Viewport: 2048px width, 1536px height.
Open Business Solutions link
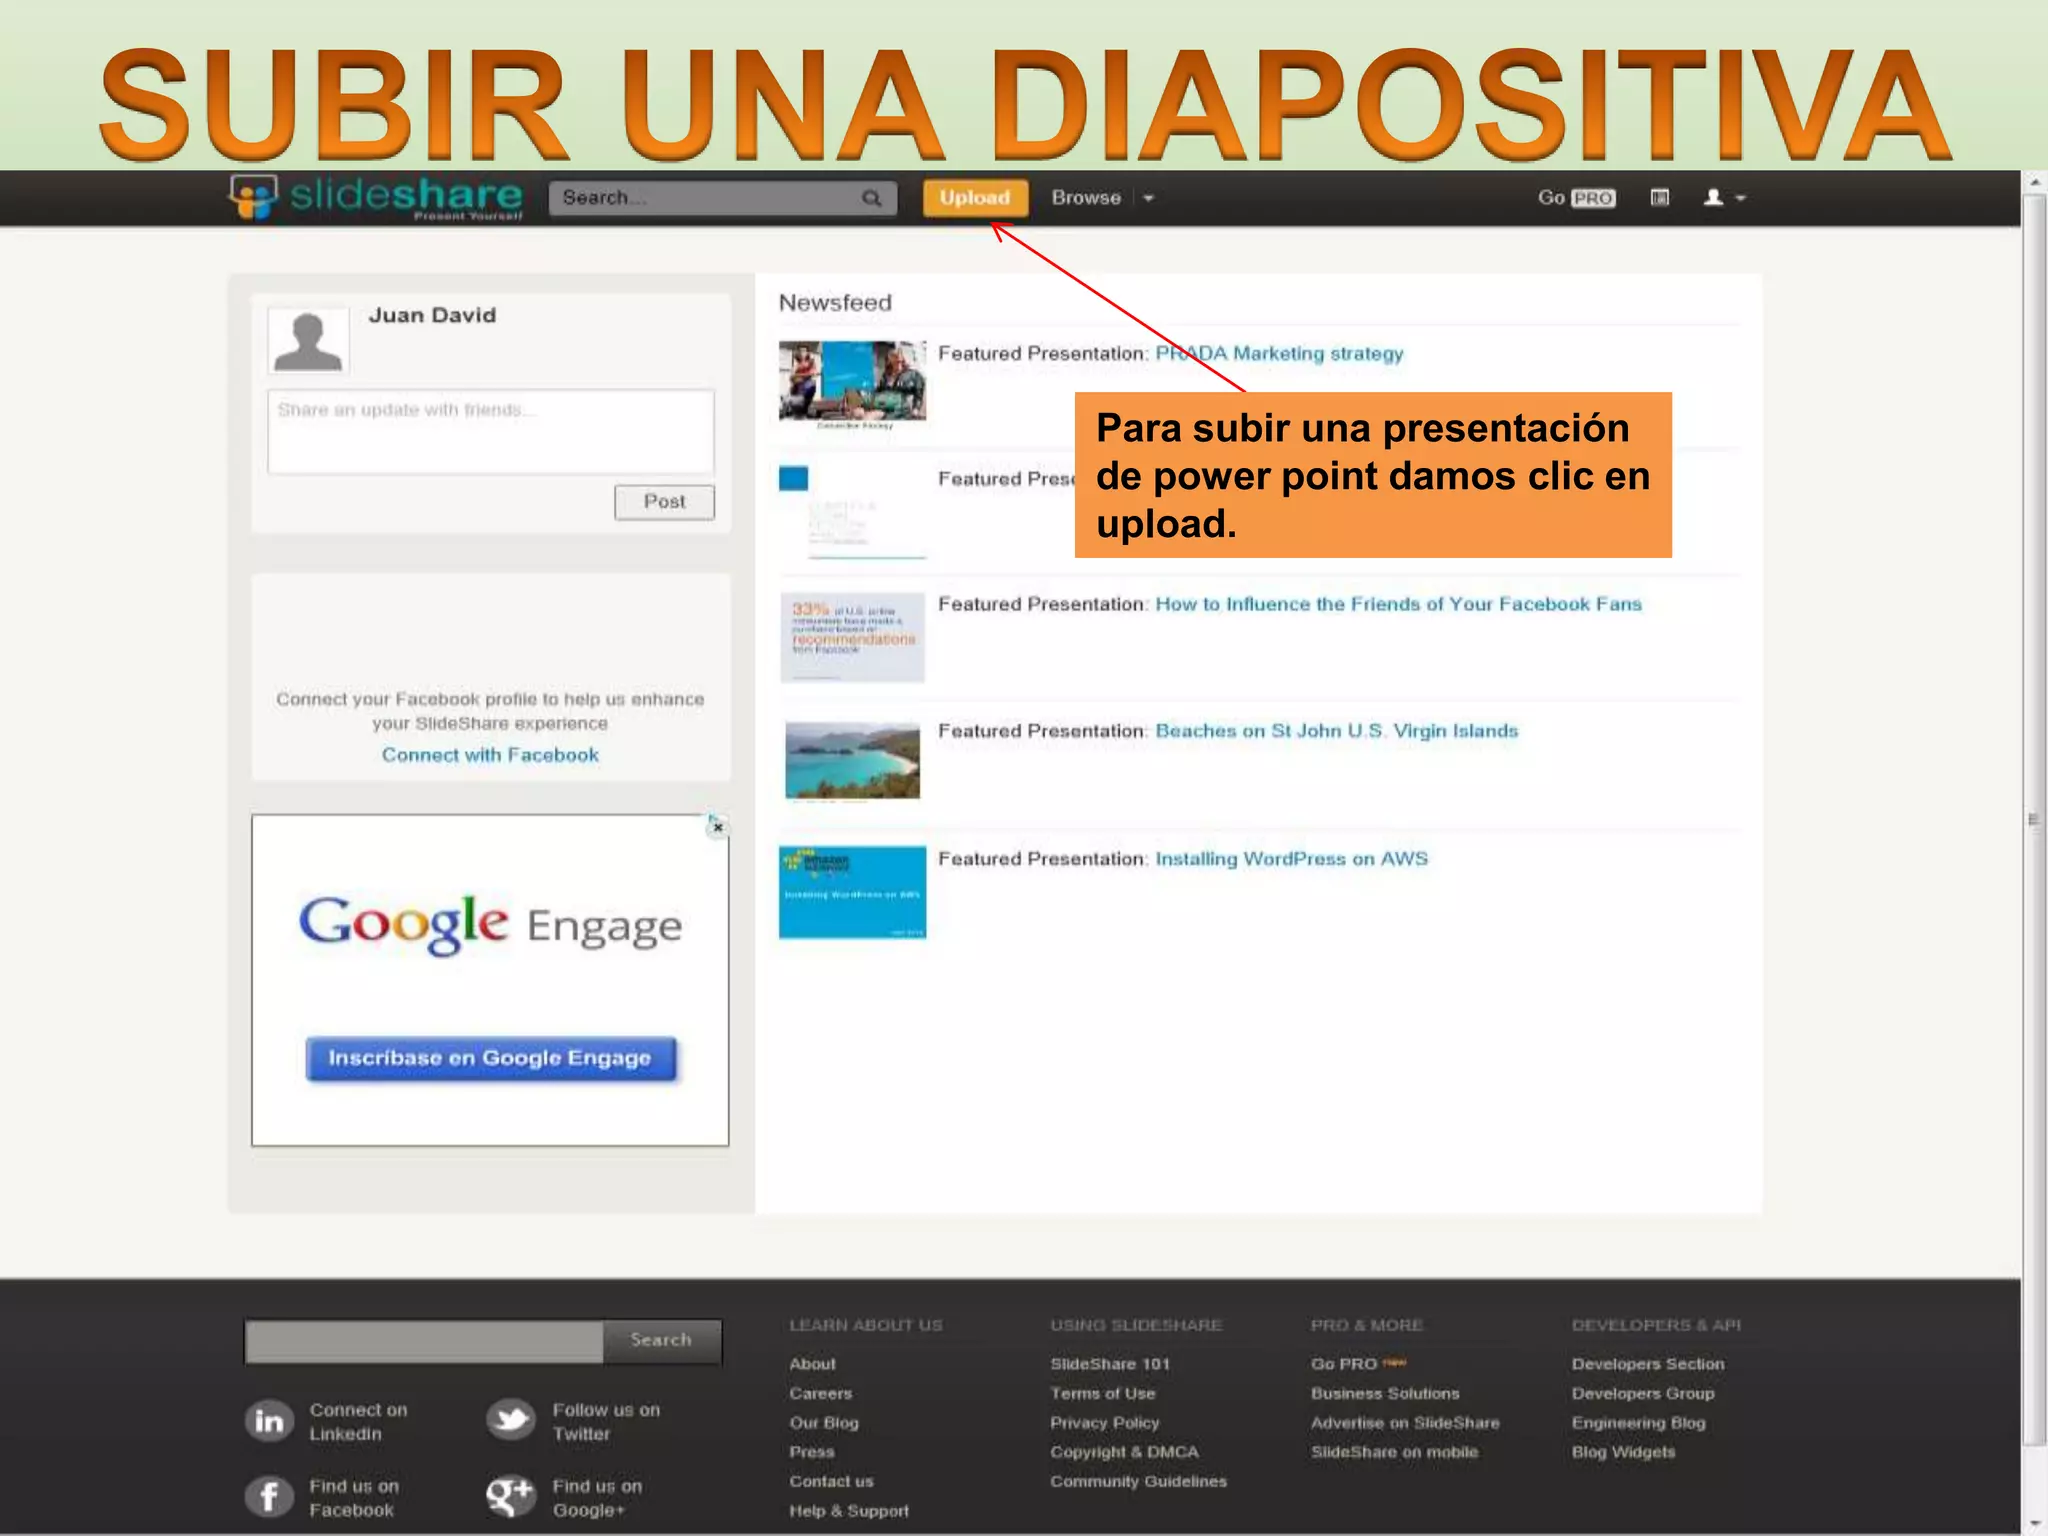click(x=1385, y=1393)
